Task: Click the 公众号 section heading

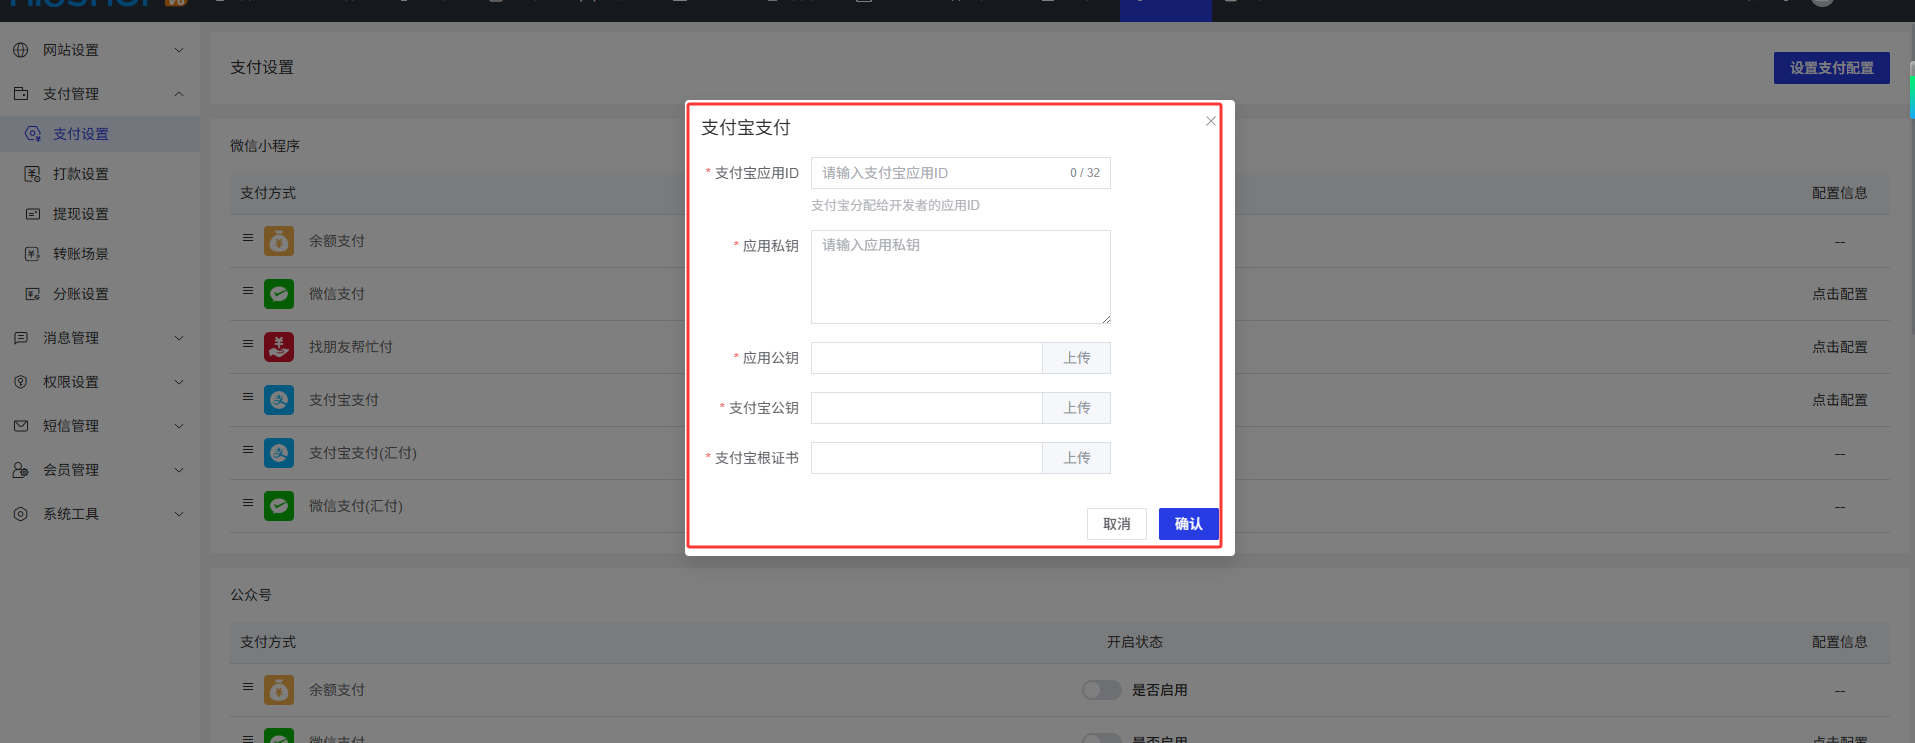Action: coord(251,595)
